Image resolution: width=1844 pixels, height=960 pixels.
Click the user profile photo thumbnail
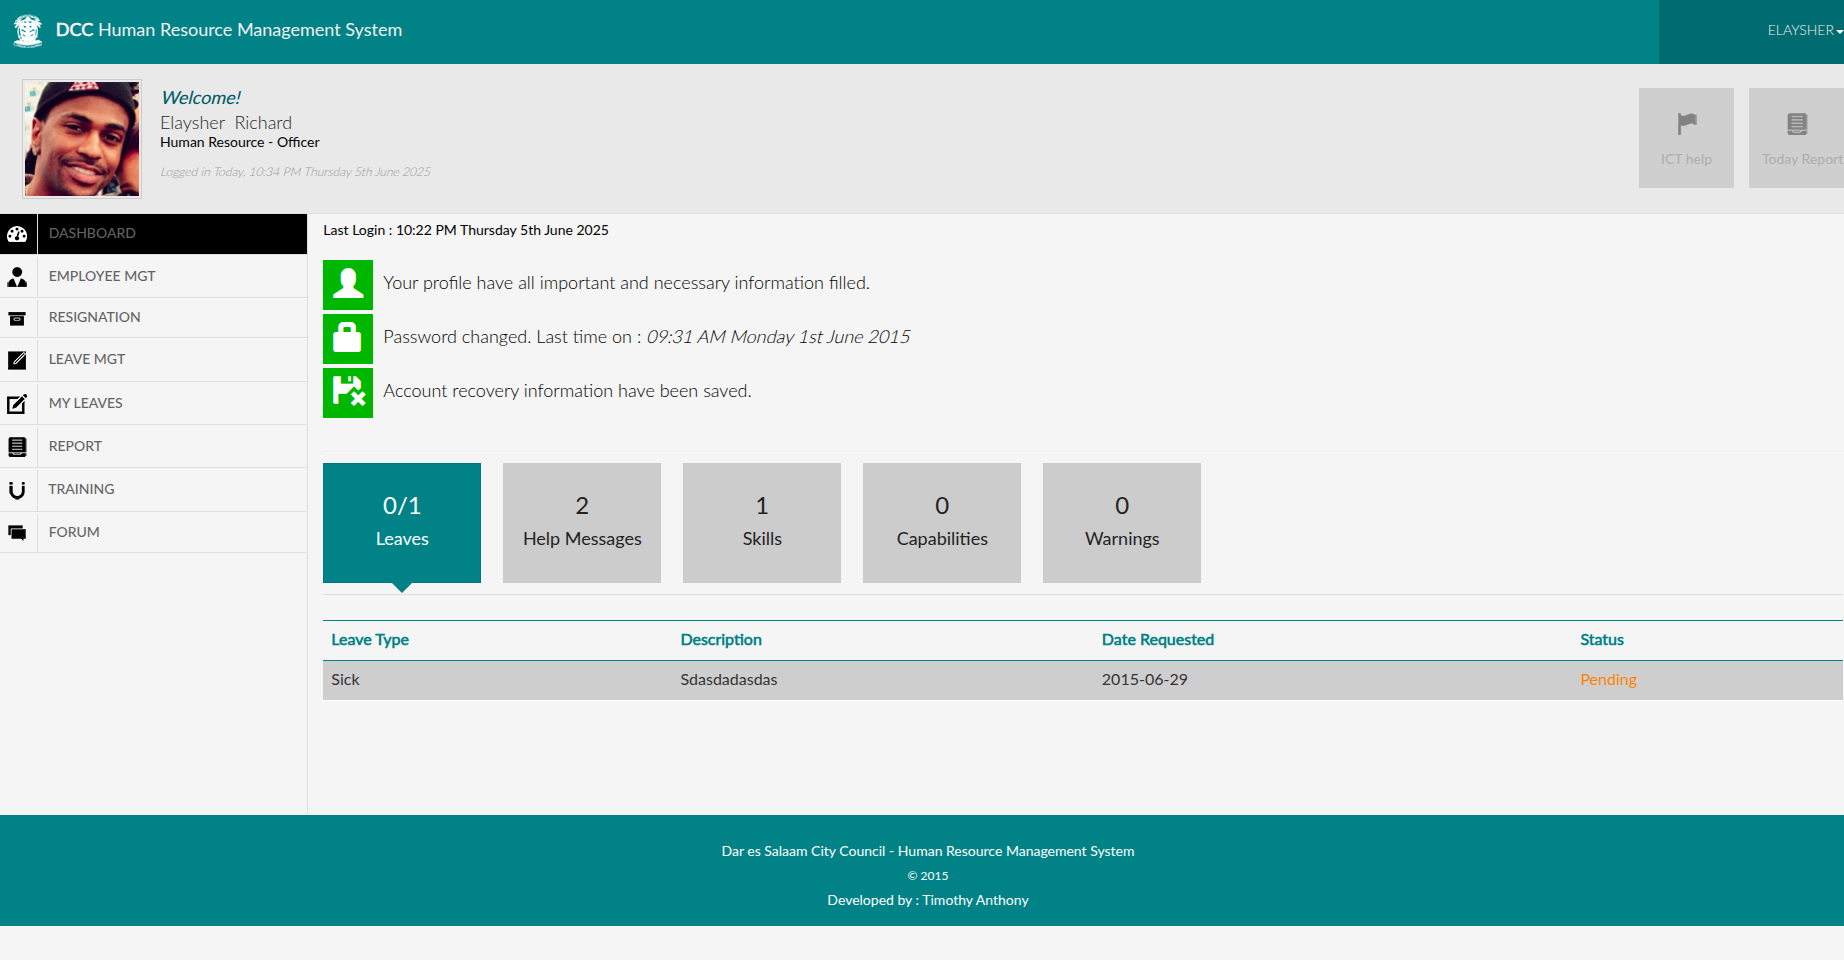[x=82, y=139]
